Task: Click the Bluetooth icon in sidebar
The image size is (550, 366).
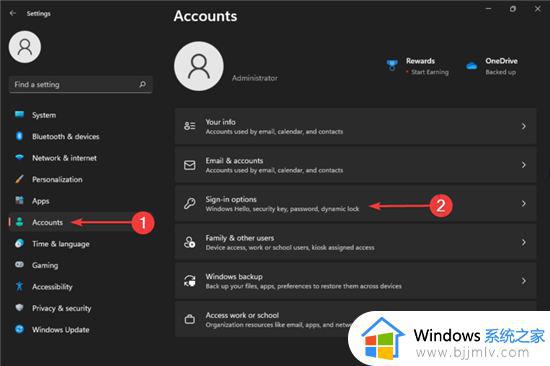Action: pos(19,136)
